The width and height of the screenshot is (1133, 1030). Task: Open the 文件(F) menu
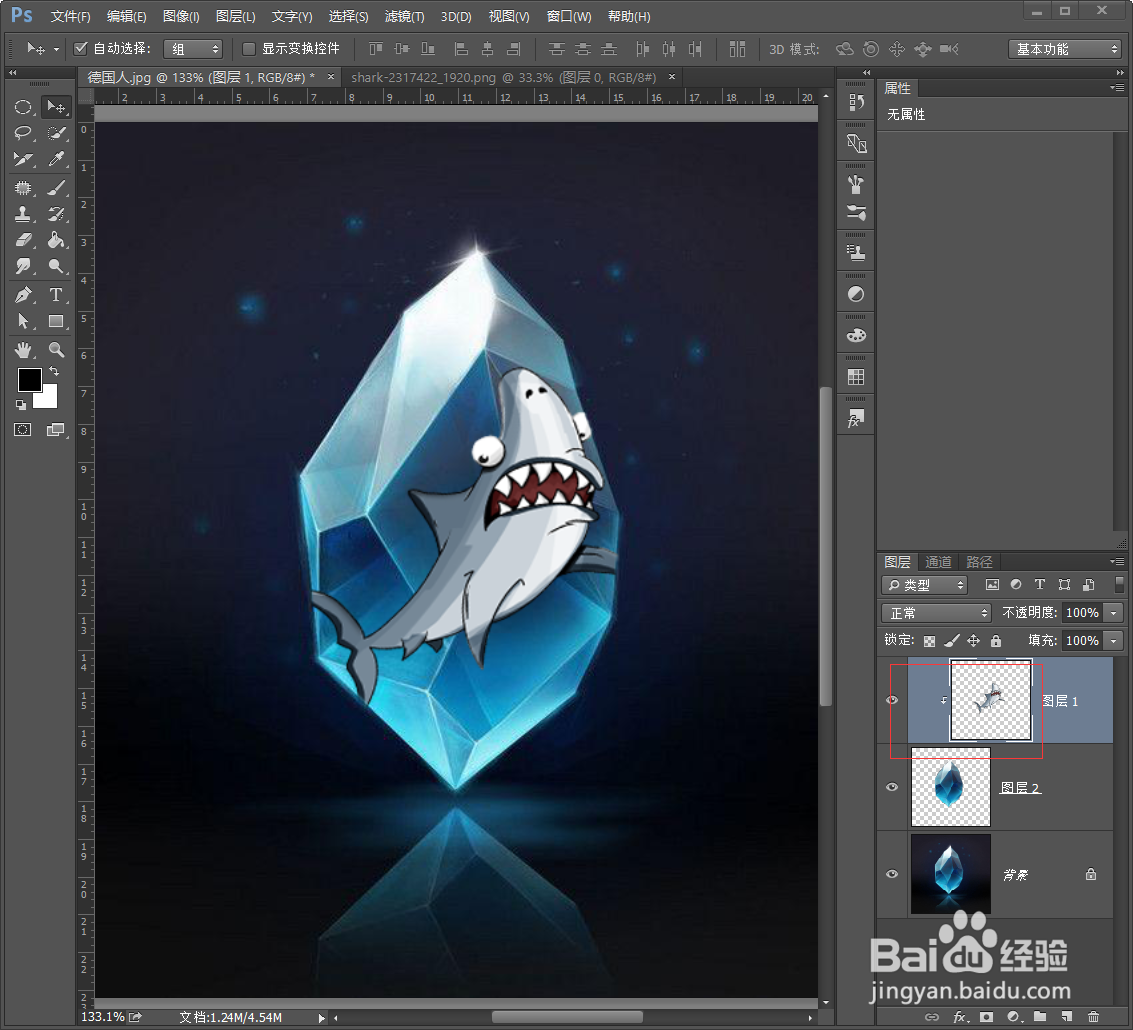click(70, 16)
